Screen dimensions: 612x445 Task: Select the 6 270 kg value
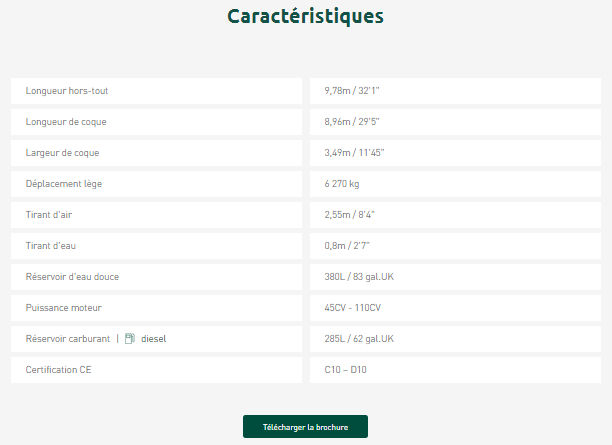342,184
